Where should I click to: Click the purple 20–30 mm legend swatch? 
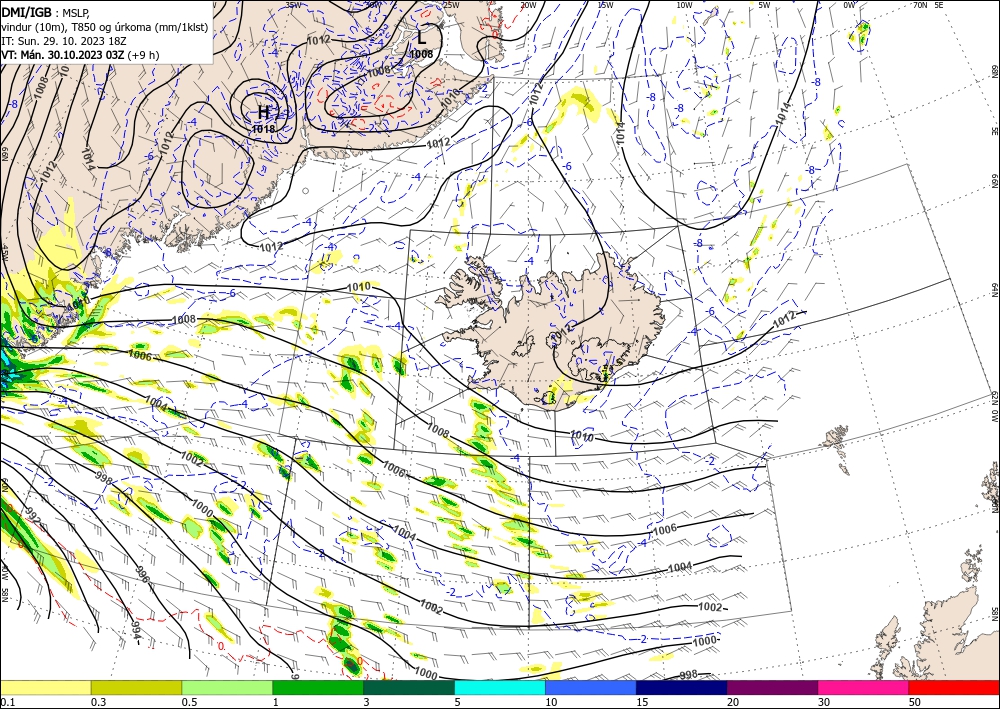tap(772, 687)
